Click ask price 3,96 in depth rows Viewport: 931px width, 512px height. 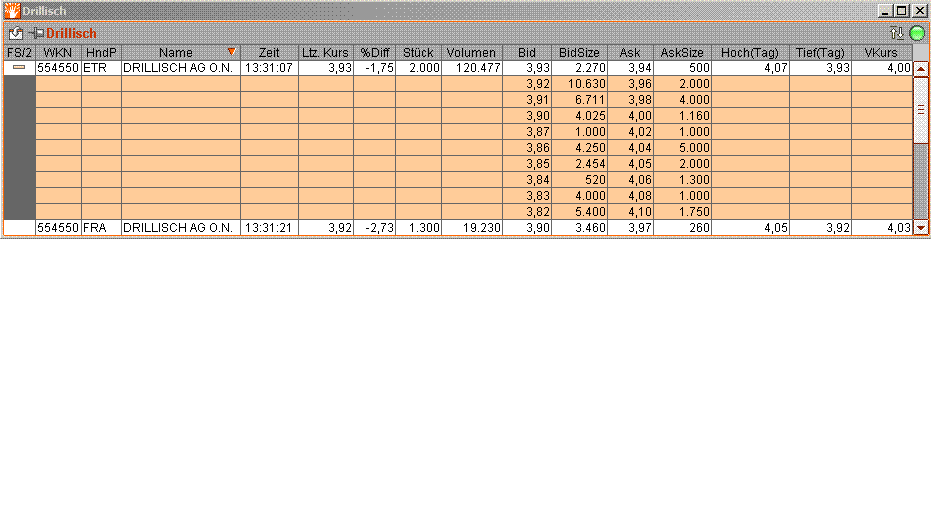[631, 84]
